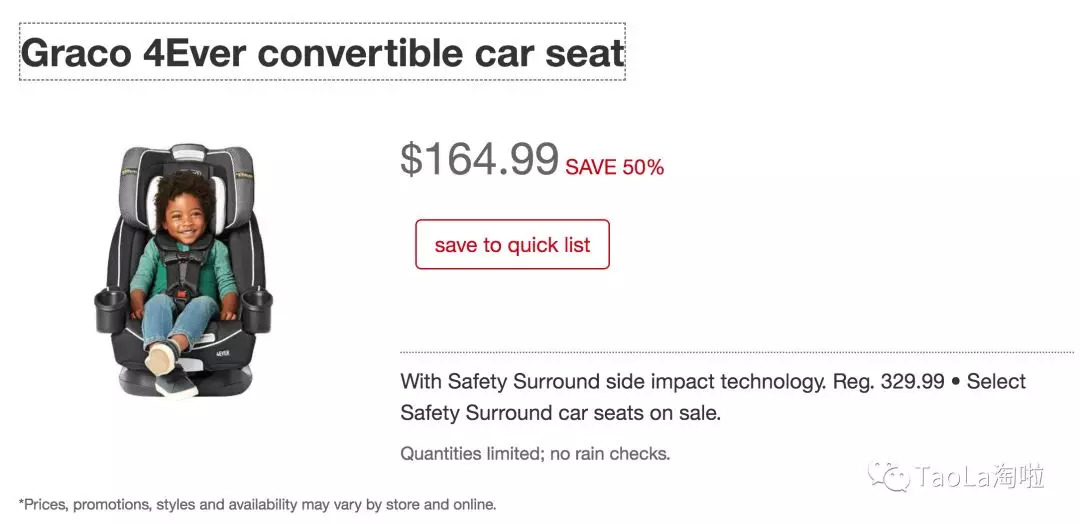
Task: Open the Graco 4Ever convertible car seat title
Action: coord(322,52)
